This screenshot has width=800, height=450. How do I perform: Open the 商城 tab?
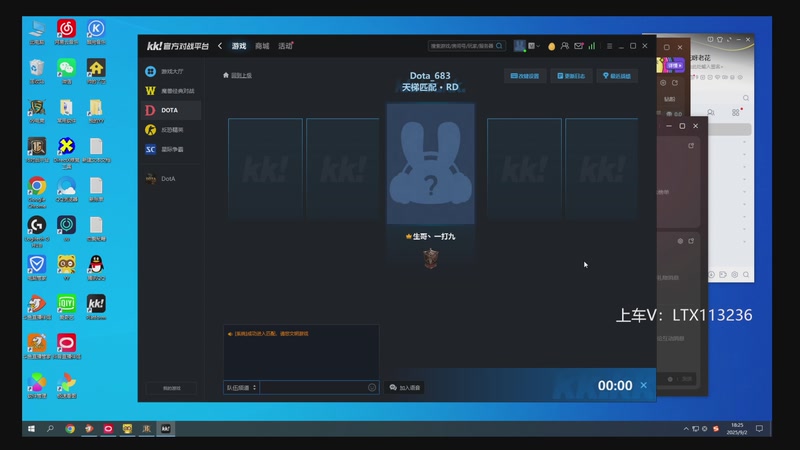click(x=262, y=46)
